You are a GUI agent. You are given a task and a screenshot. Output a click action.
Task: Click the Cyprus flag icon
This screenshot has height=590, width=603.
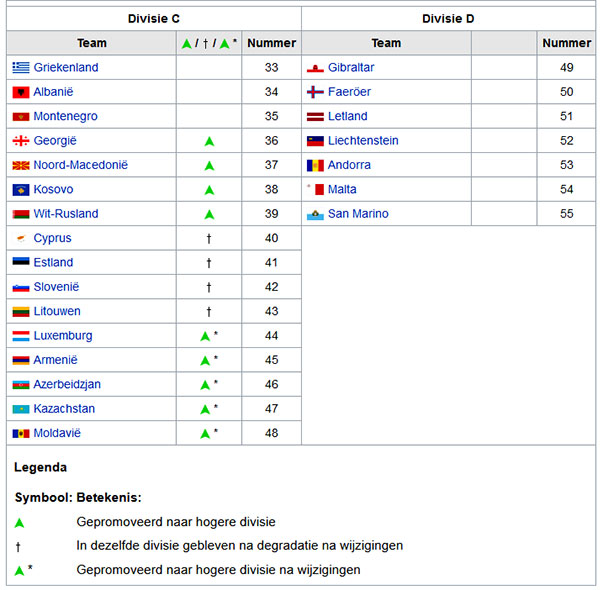(21, 238)
